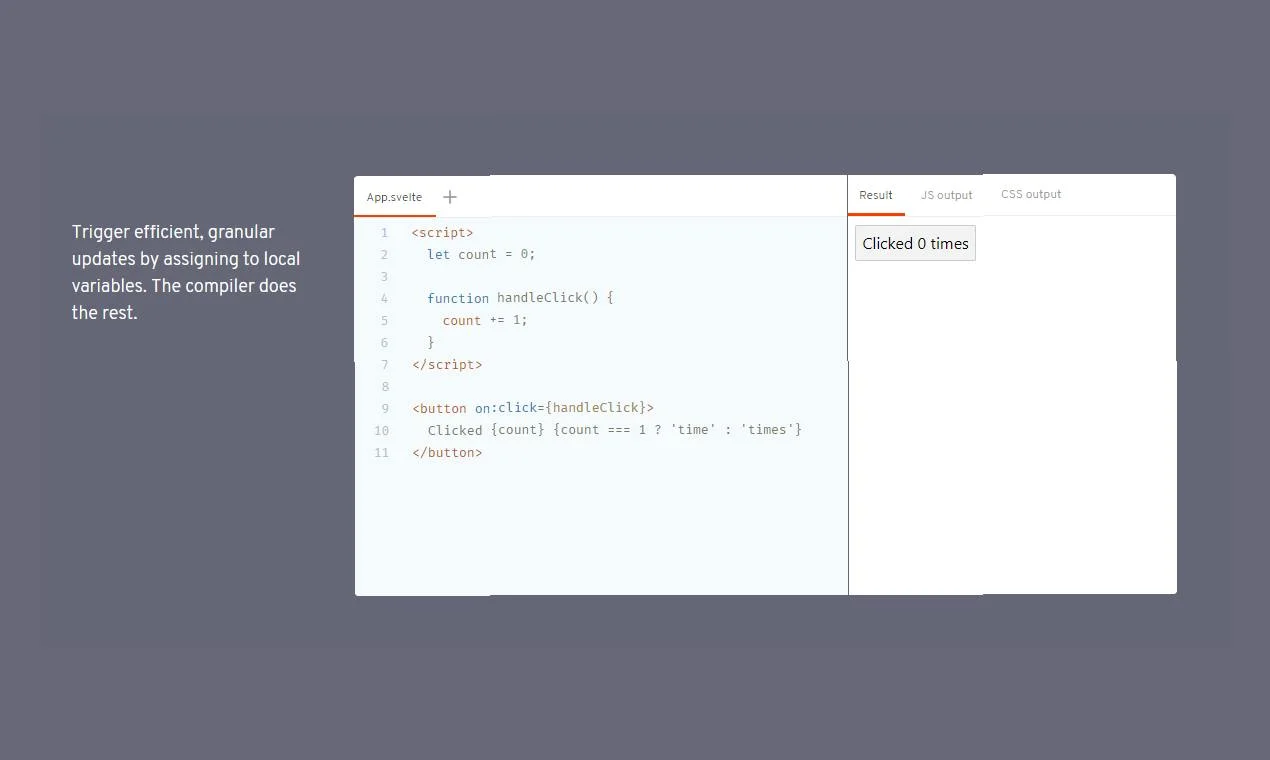Open the CSS output tab

pyautogui.click(x=1031, y=194)
